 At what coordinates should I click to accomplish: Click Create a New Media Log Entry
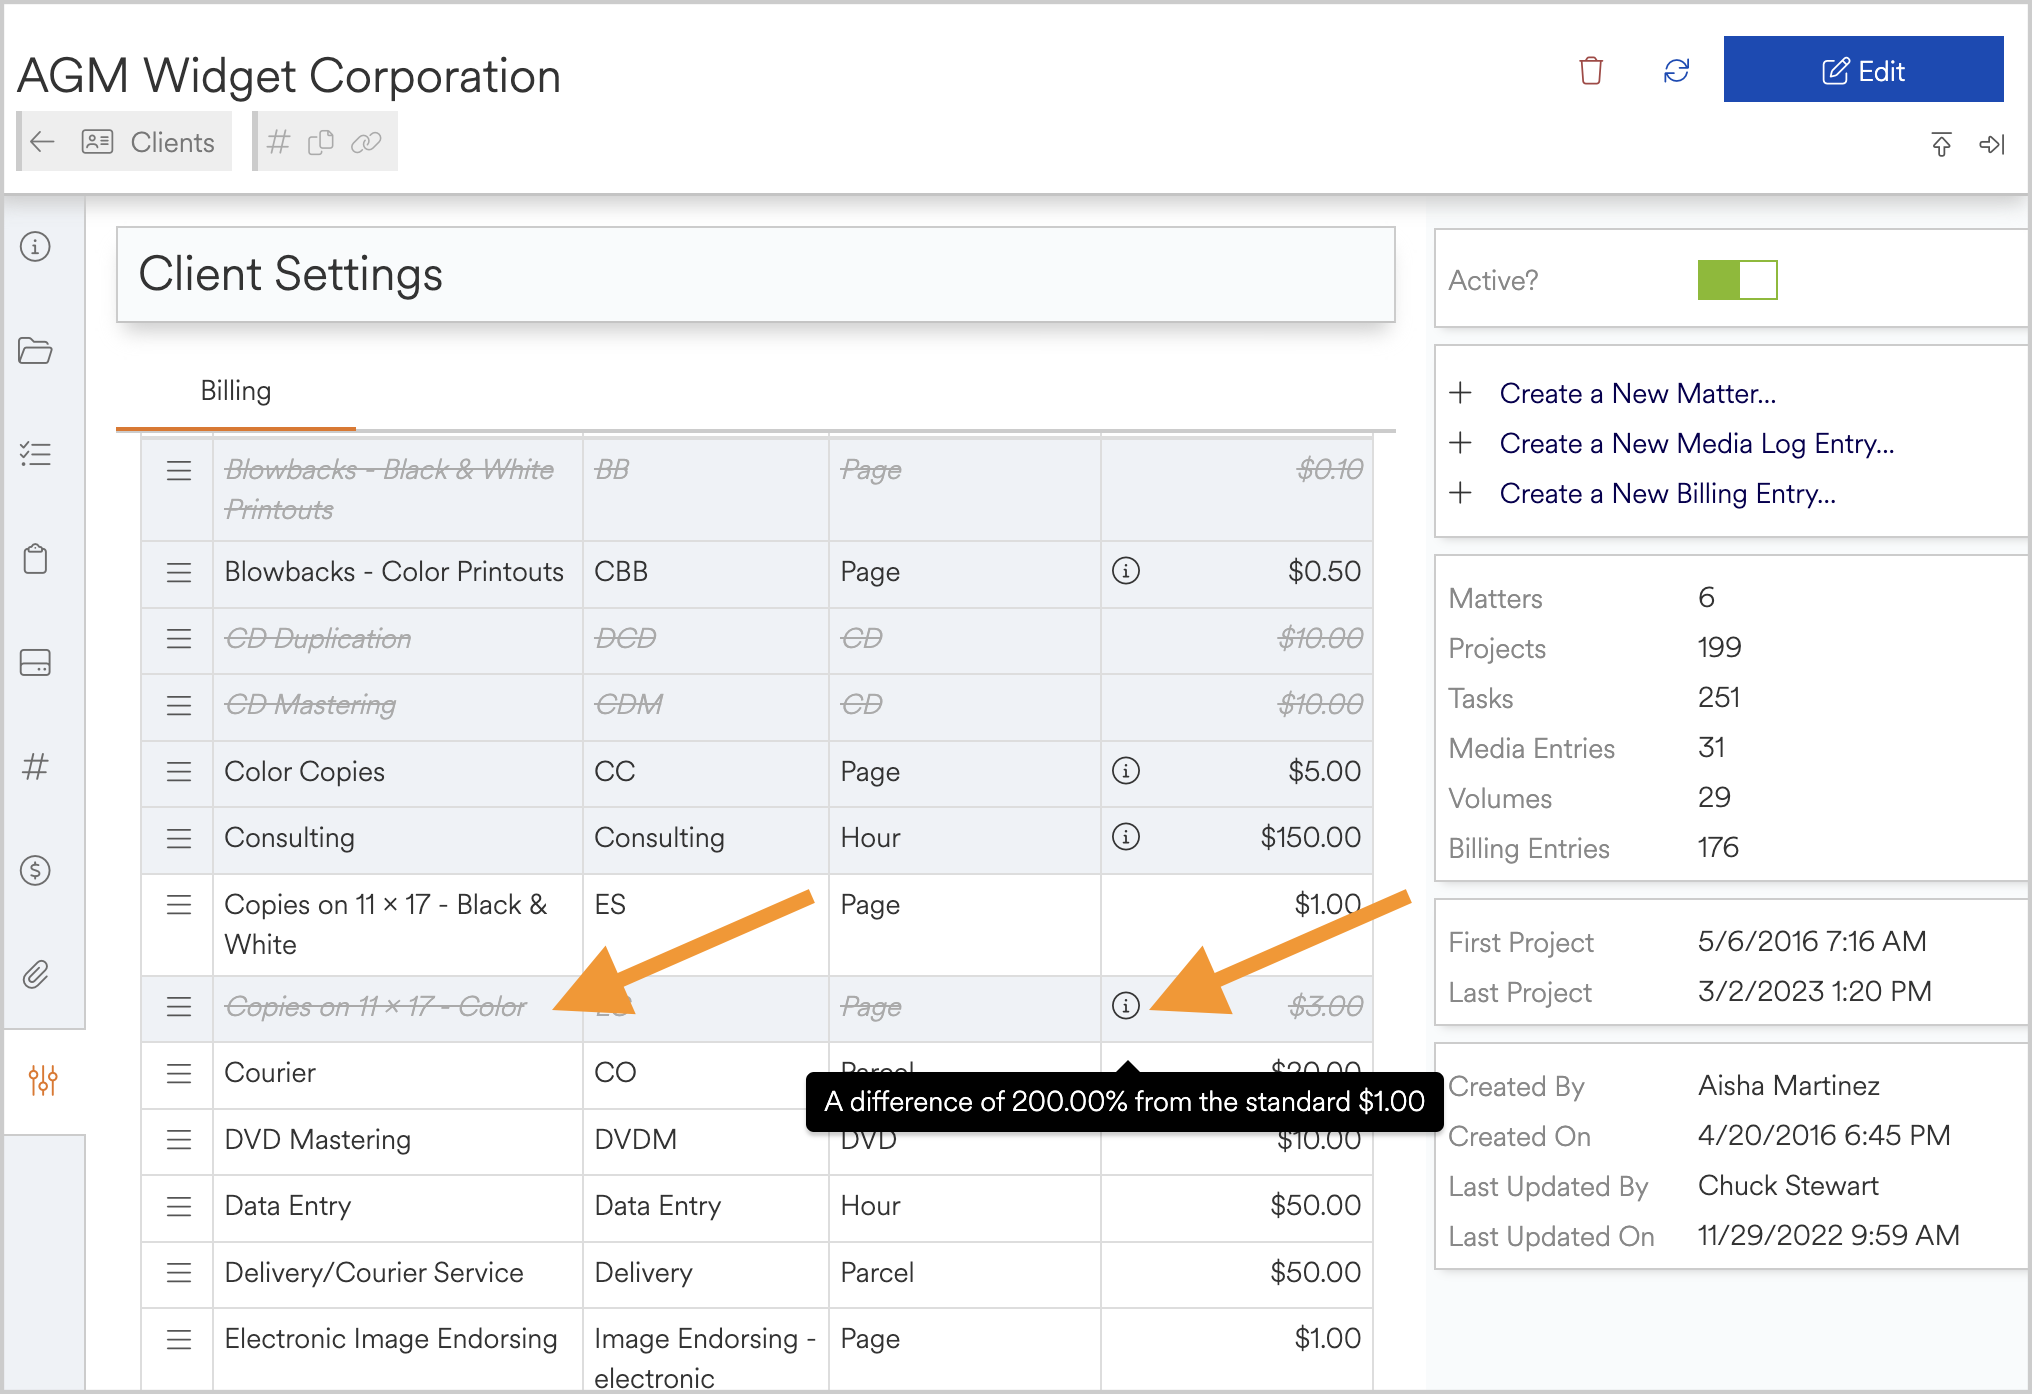[1697, 443]
